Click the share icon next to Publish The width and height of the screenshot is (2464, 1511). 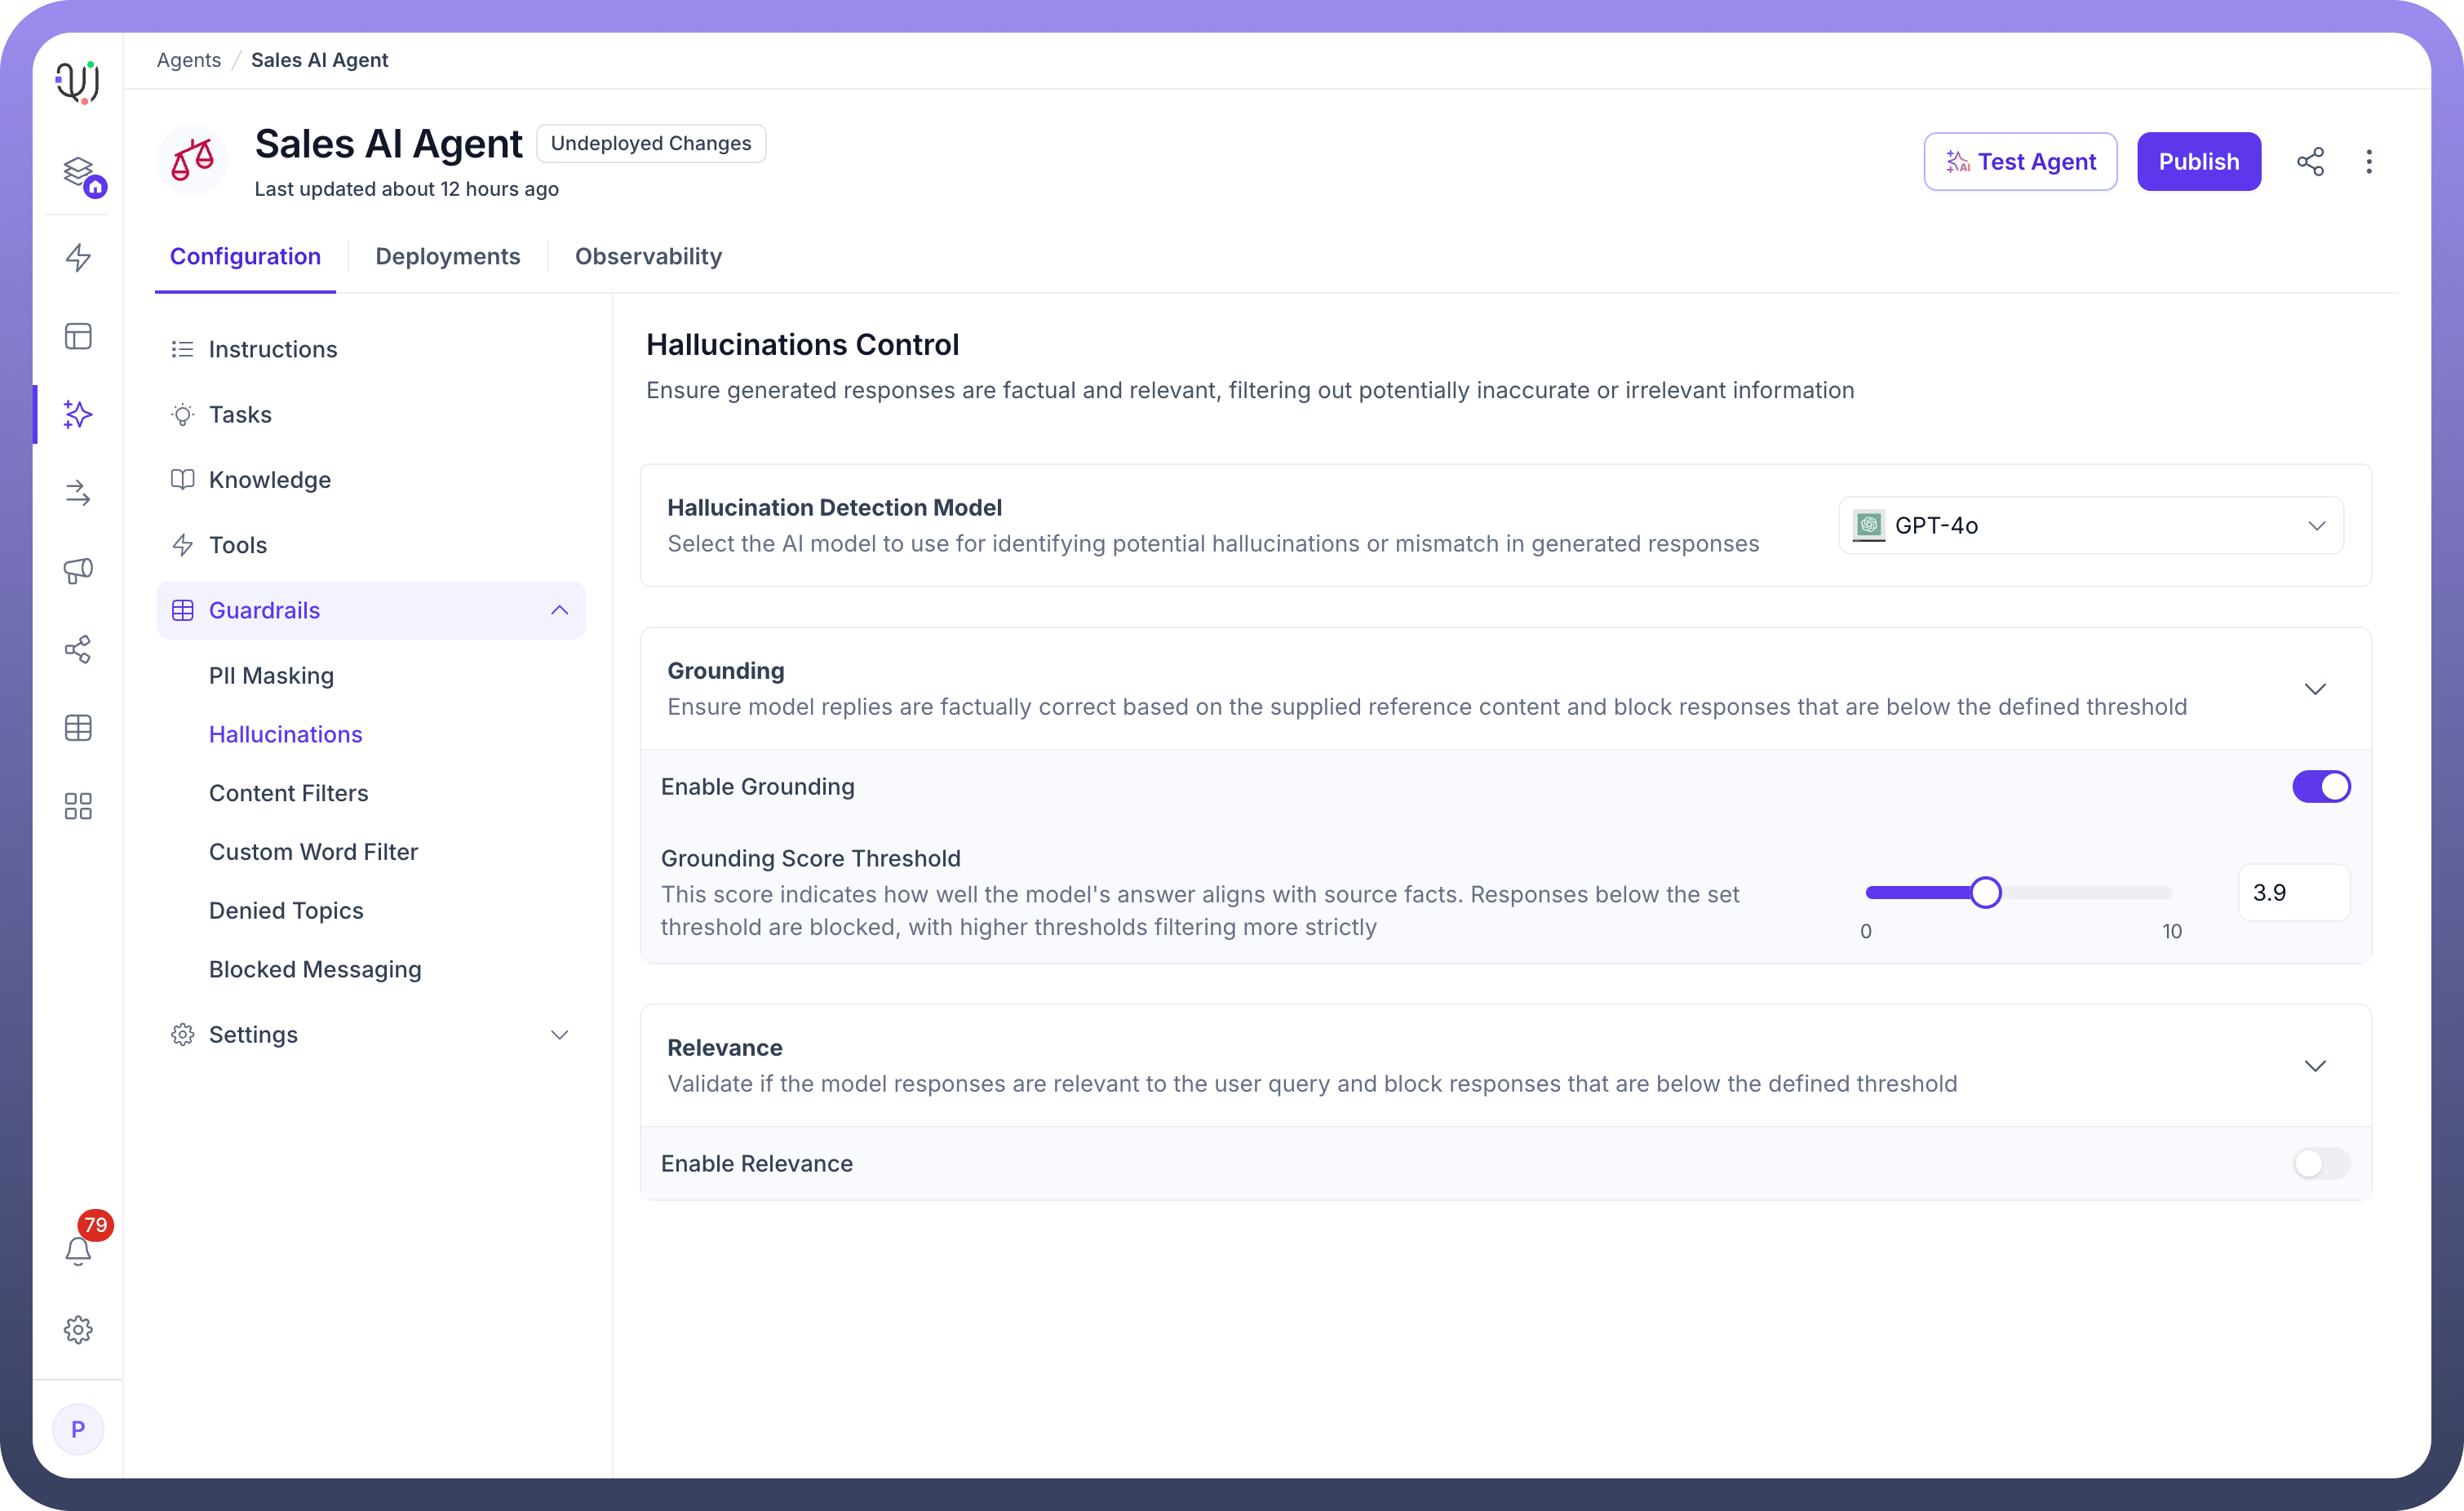pyautogui.click(x=2309, y=162)
